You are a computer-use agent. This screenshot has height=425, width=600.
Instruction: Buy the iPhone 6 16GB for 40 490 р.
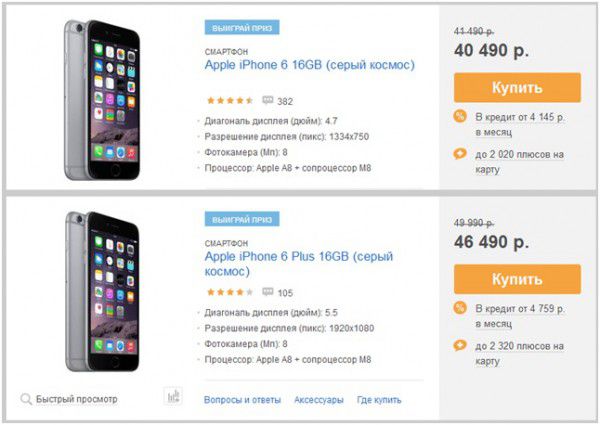tap(517, 88)
